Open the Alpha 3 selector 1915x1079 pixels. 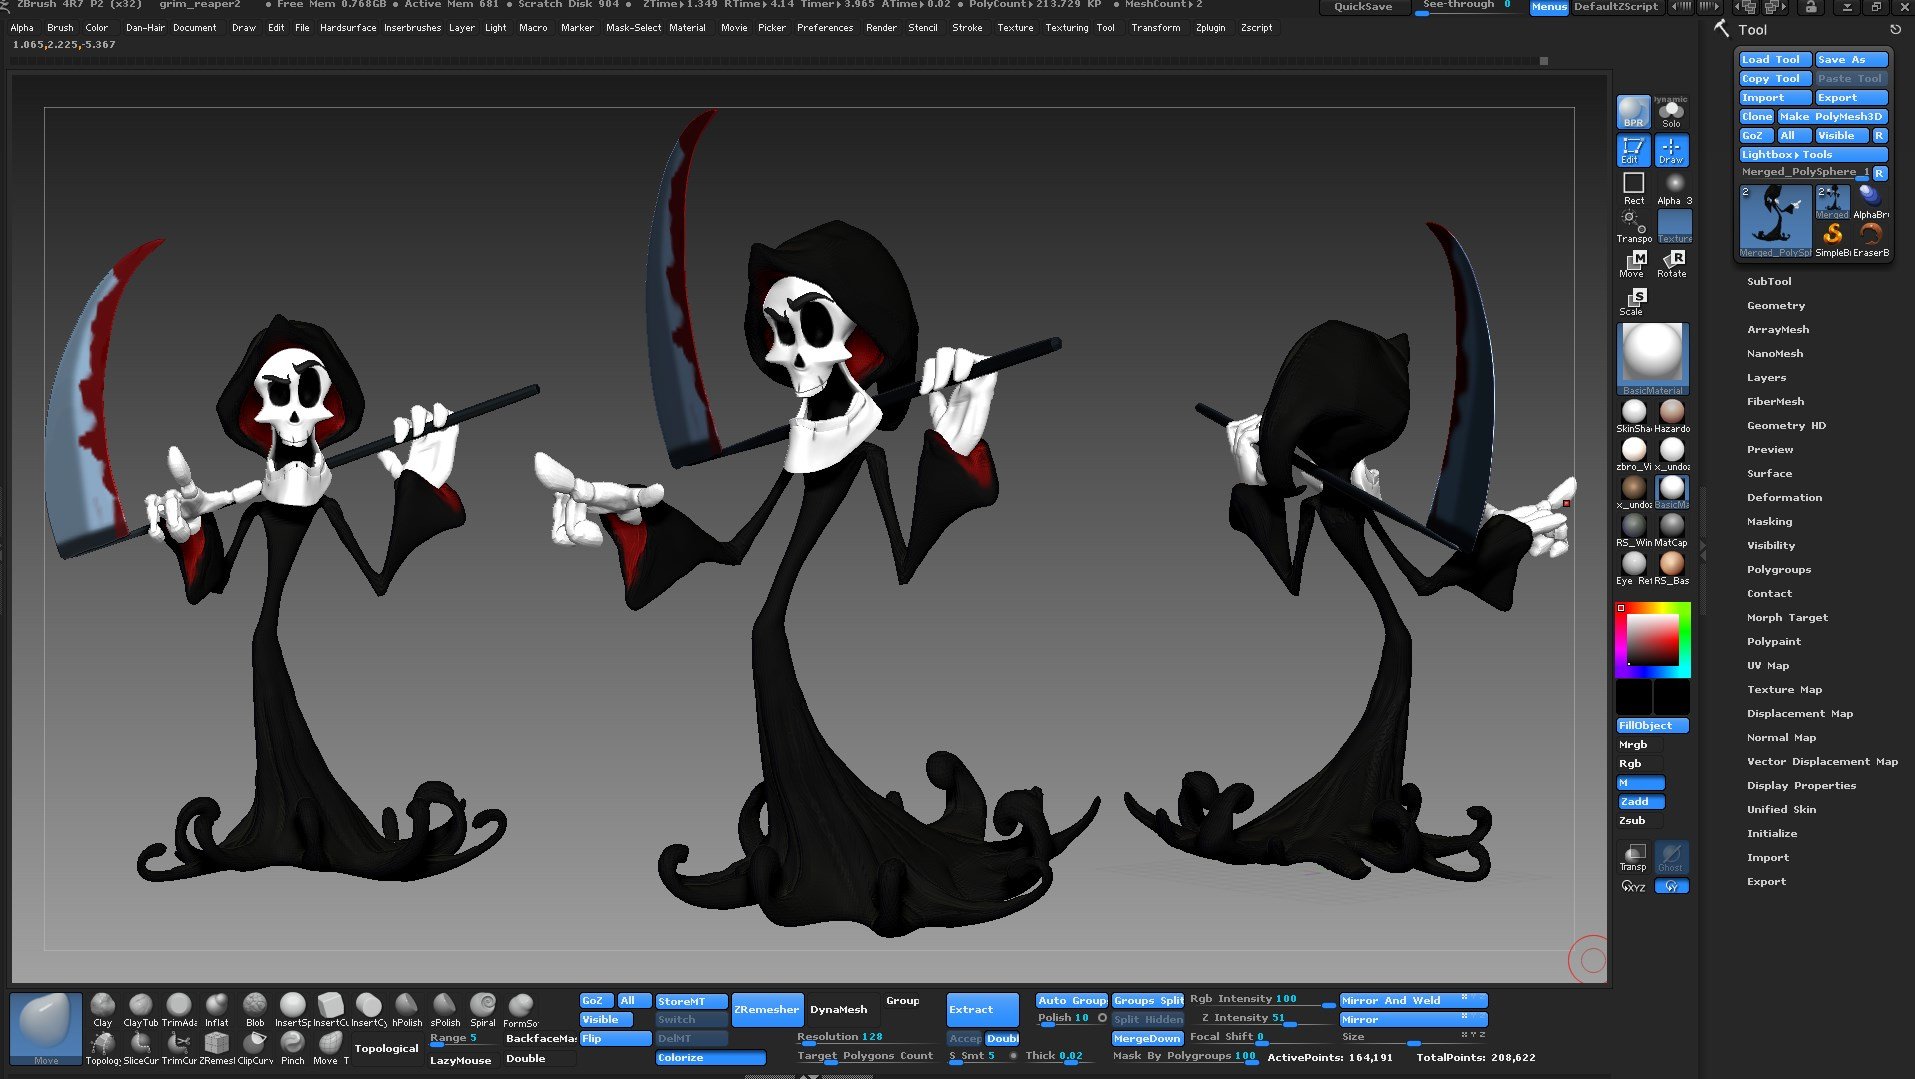1674,188
